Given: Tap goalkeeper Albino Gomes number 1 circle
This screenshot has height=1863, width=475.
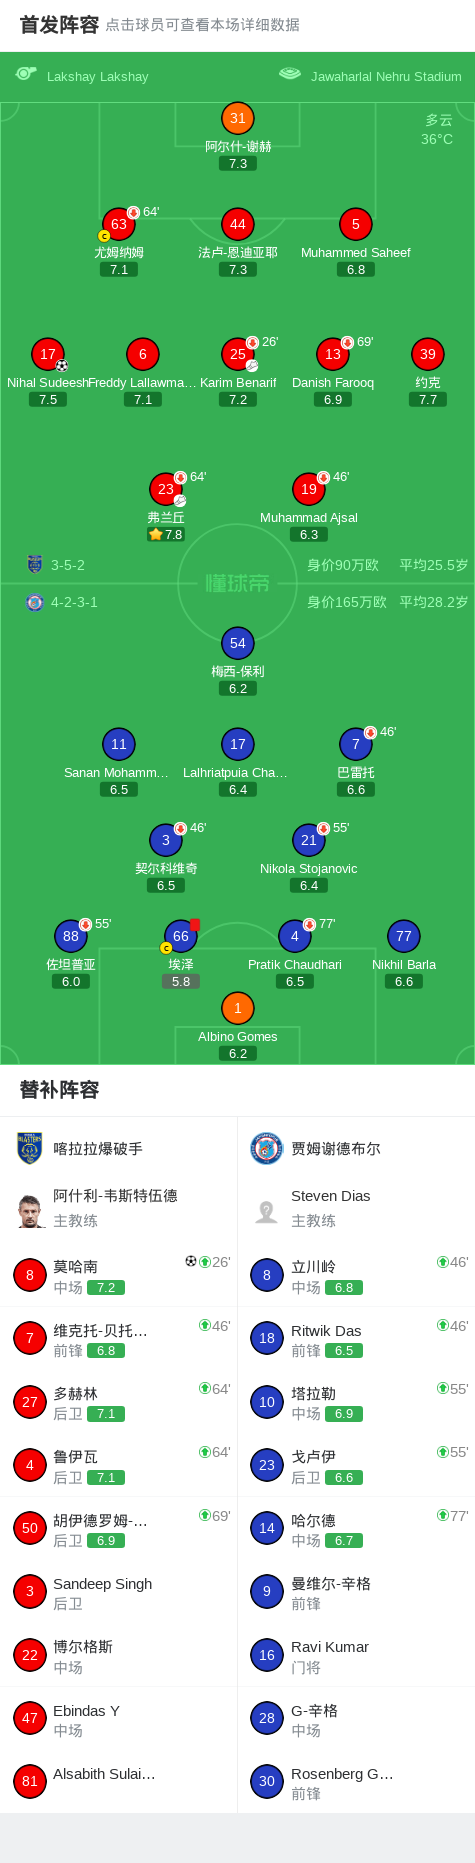Looking at the screenshot, I should tap(237, 1008).
